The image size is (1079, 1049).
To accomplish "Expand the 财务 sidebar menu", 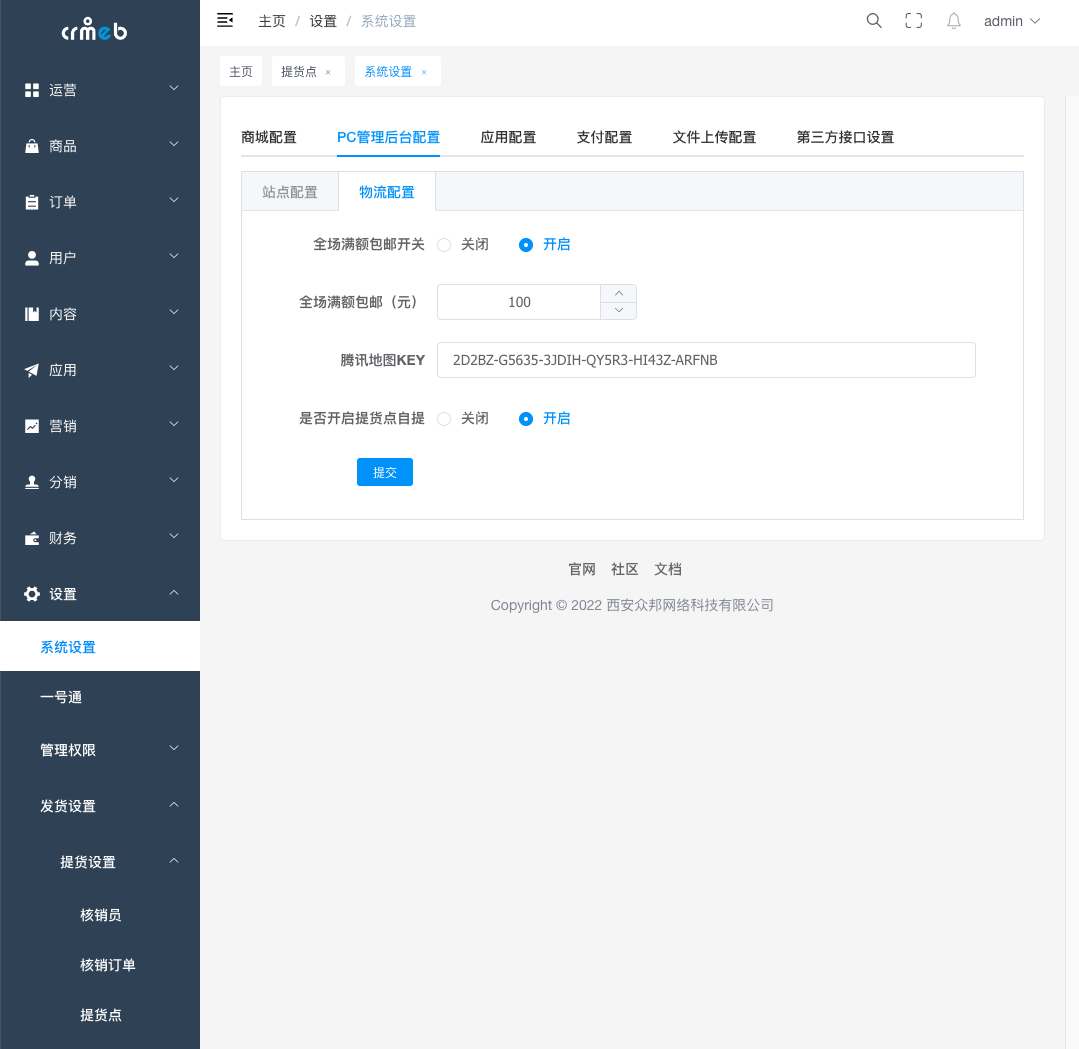I will click(x=174, y=536).
